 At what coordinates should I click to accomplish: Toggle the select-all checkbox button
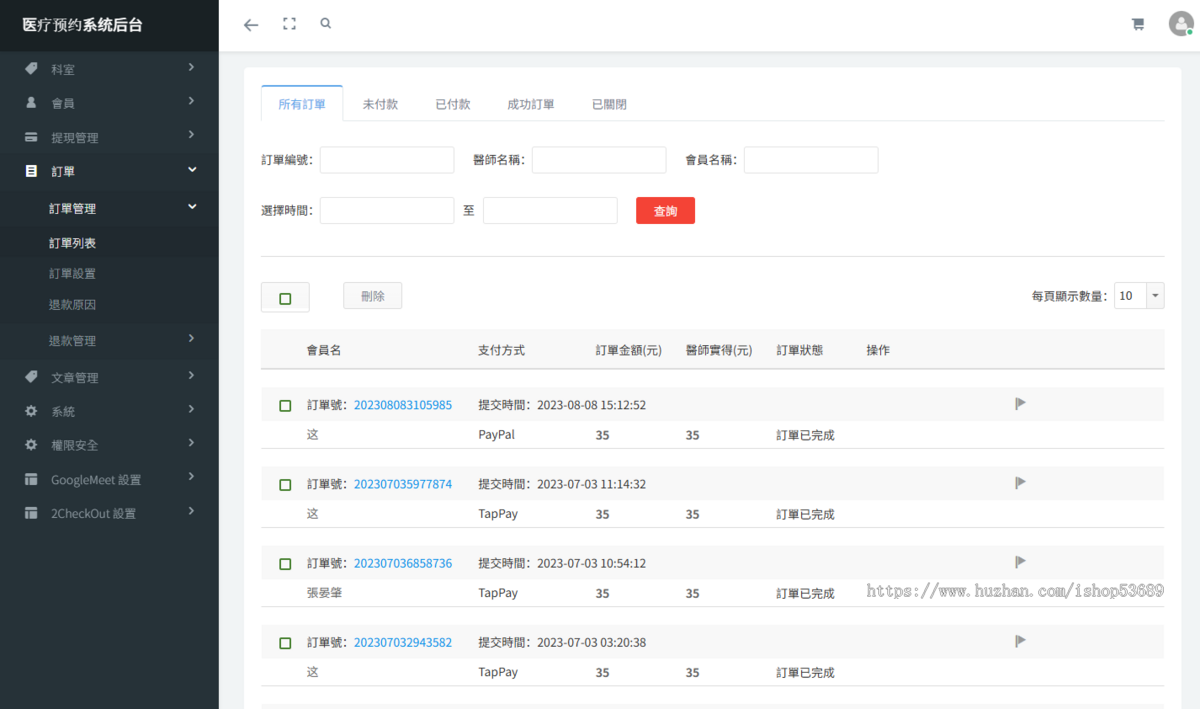[x=285, y=298]
